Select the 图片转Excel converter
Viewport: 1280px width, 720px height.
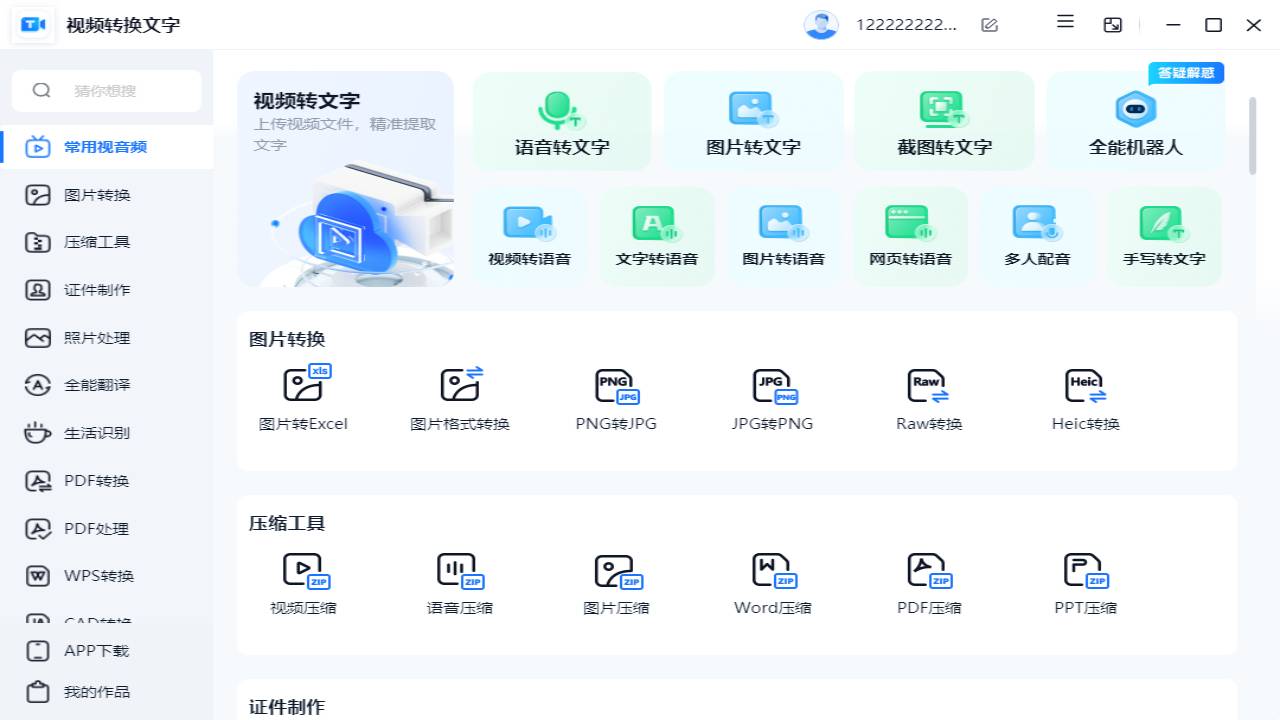303,398
